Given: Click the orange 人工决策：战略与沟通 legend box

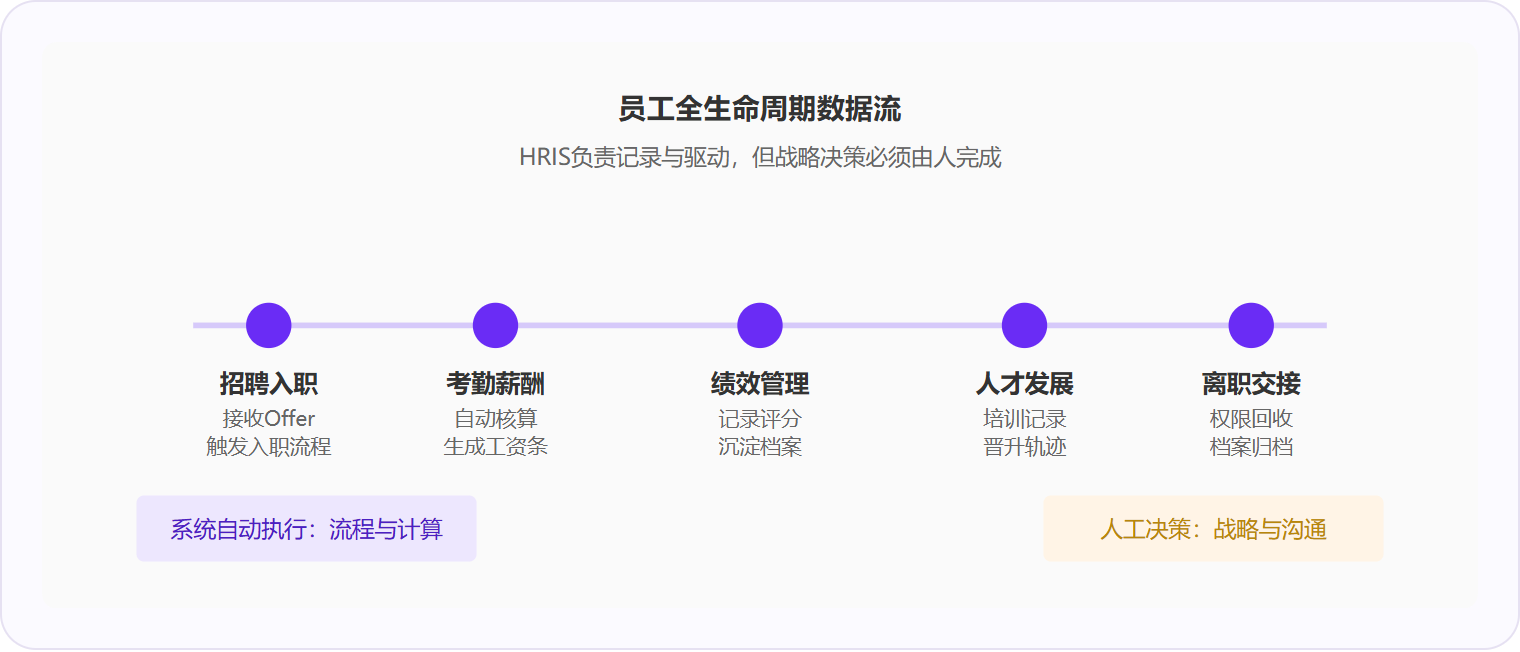Looking at the screenshot, I should click(1213, 529).
